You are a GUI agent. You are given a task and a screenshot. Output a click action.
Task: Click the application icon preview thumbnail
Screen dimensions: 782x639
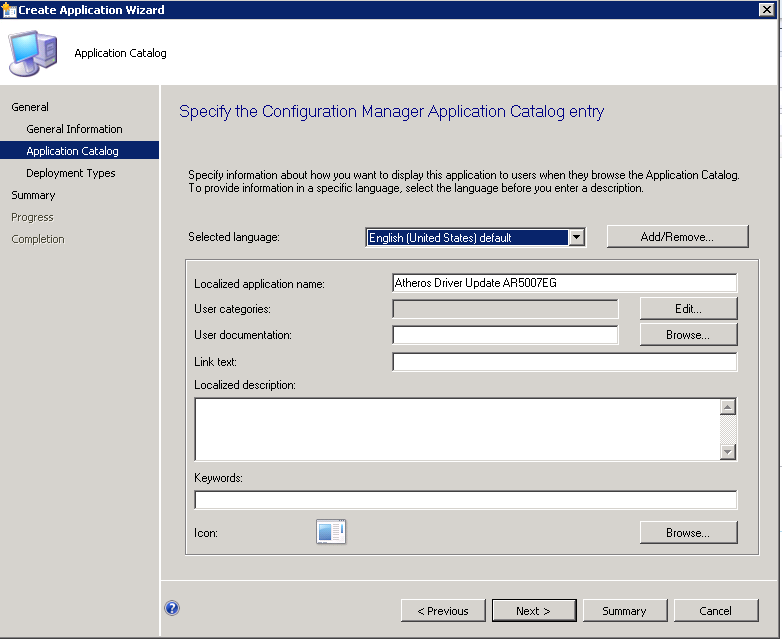pyautogui.click(x=330, y=532)
